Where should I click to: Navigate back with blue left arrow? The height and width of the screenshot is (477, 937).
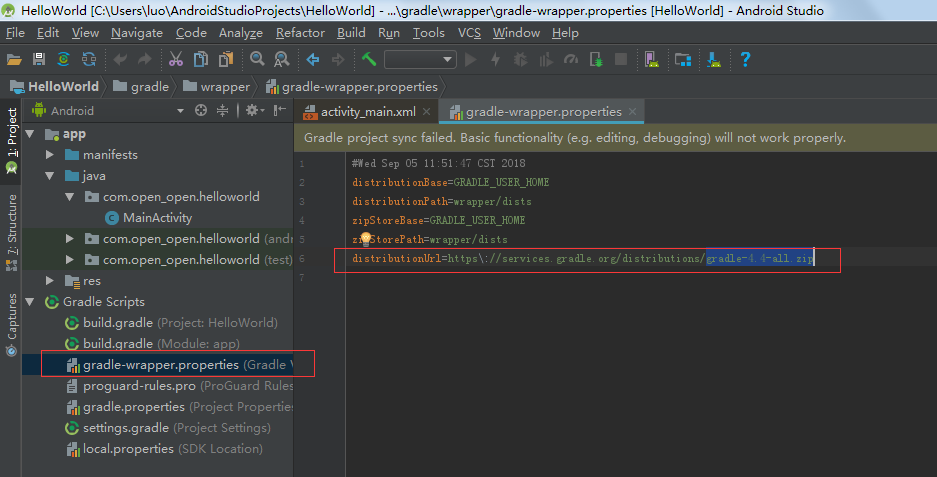313,59
